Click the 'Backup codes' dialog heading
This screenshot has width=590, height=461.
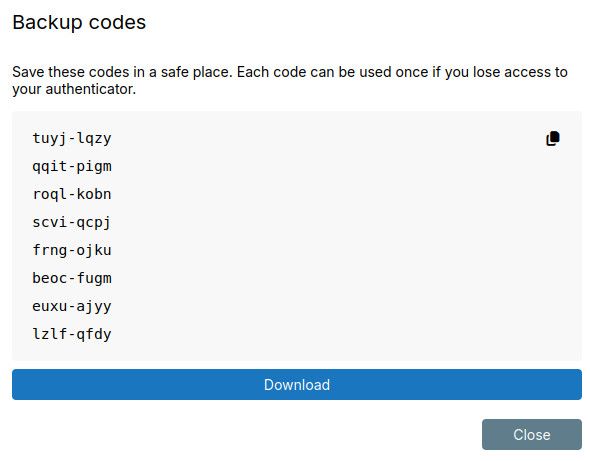click(79, 23)
